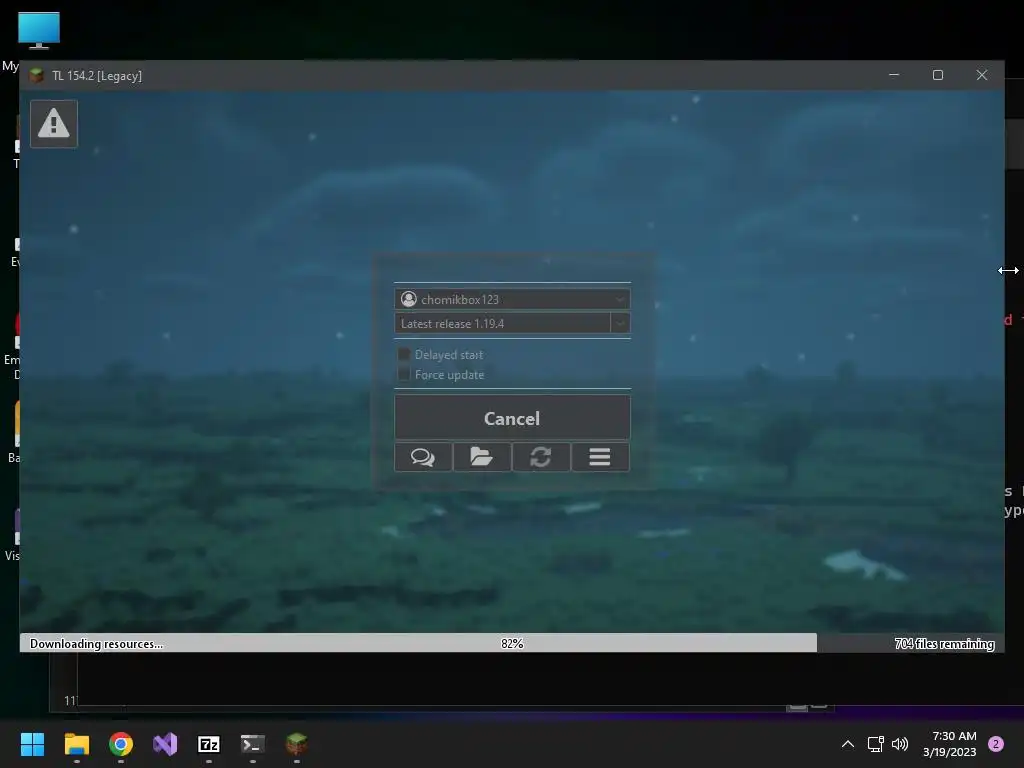The width and height of the screenshot is (1024, 768).
Task: Toggle the Force update checkbox
Action: (404, 374)
